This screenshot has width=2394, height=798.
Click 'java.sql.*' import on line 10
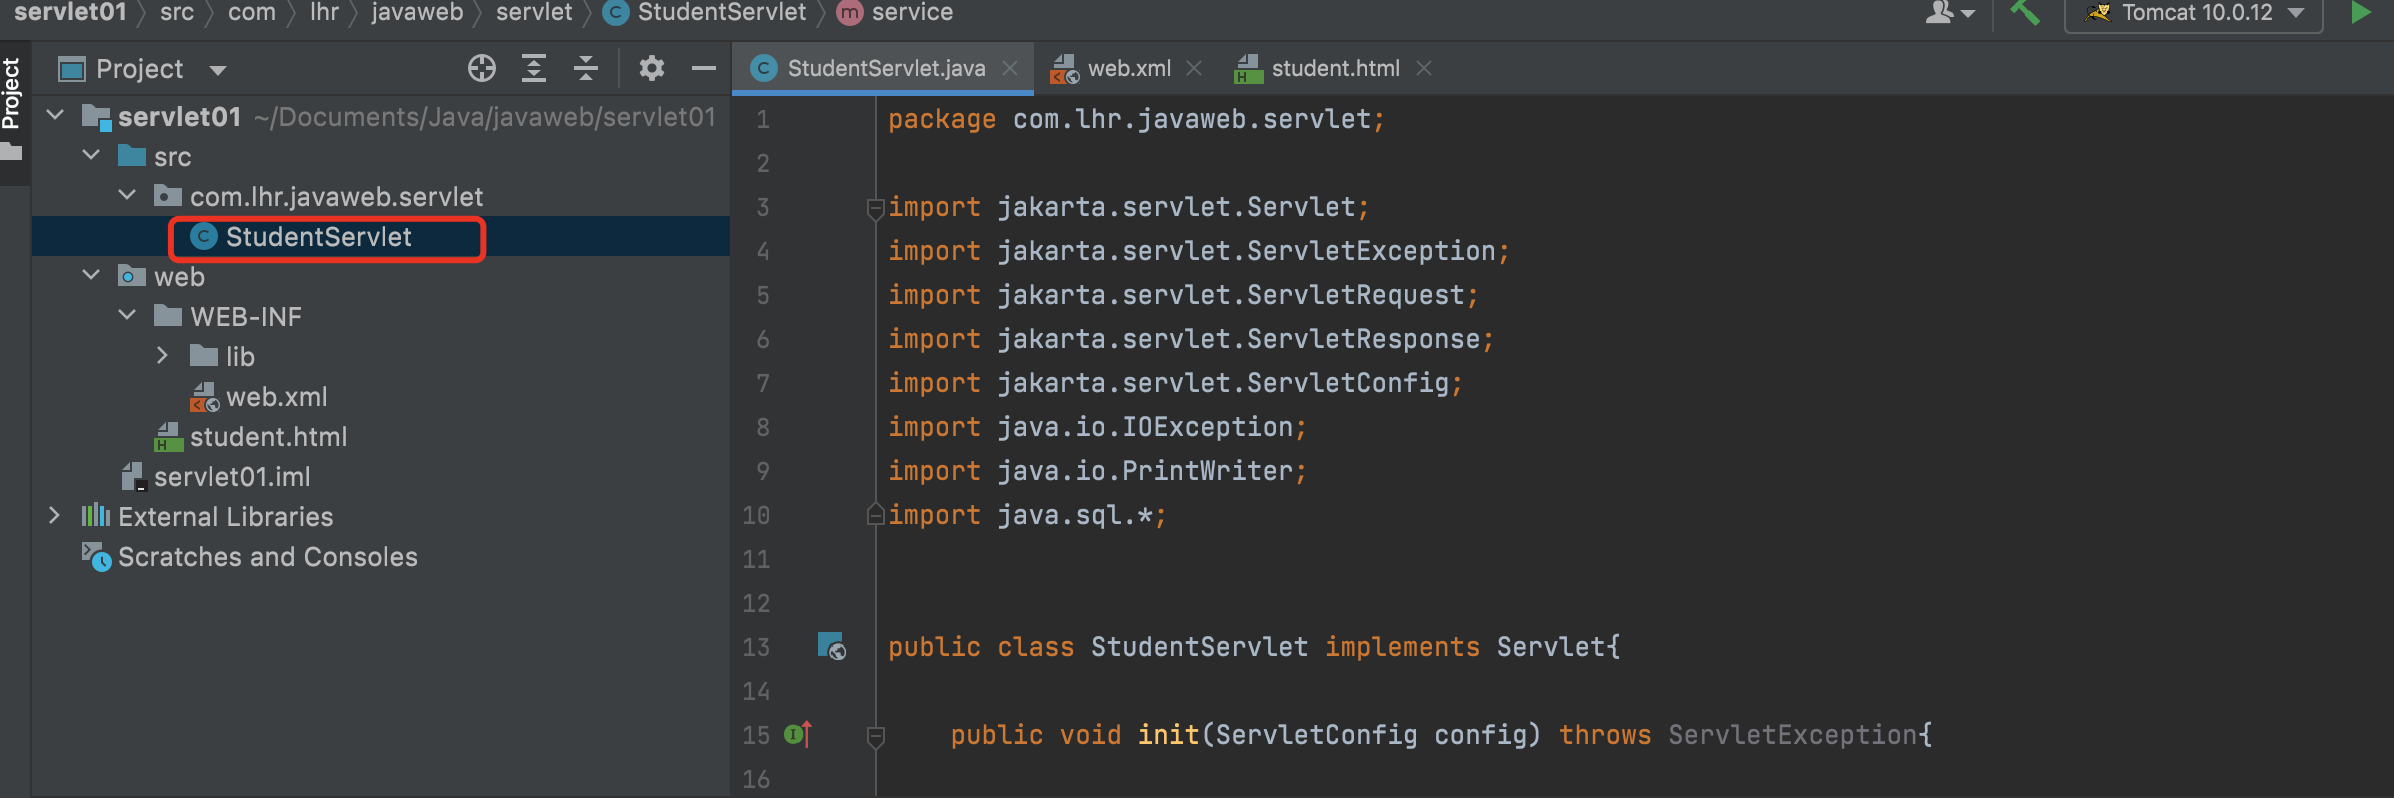click(x=1075, y=515)
